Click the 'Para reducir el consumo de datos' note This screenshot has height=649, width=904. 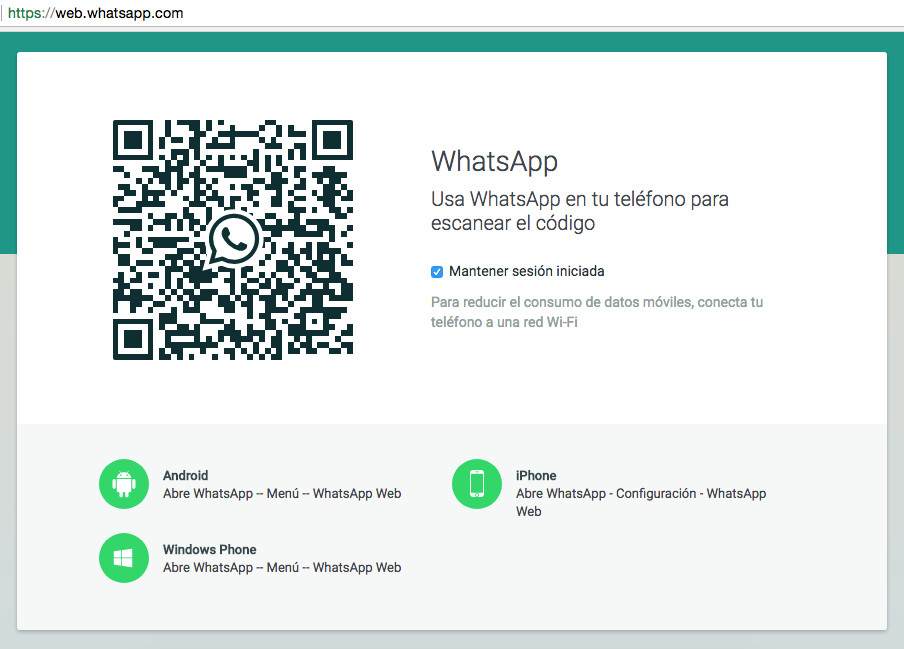point(597,312)
